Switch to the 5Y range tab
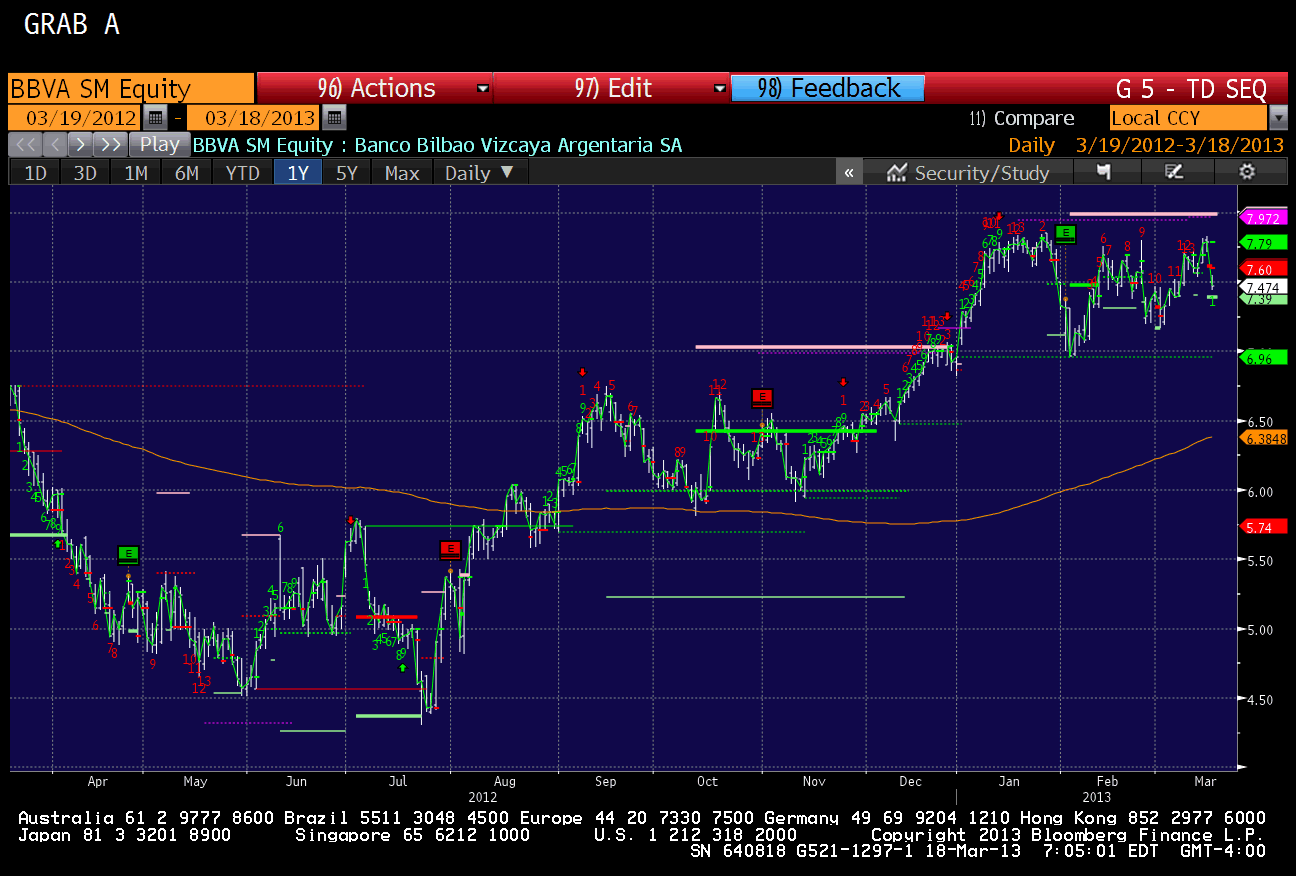 pyautogui.click(x=347, y=172)
